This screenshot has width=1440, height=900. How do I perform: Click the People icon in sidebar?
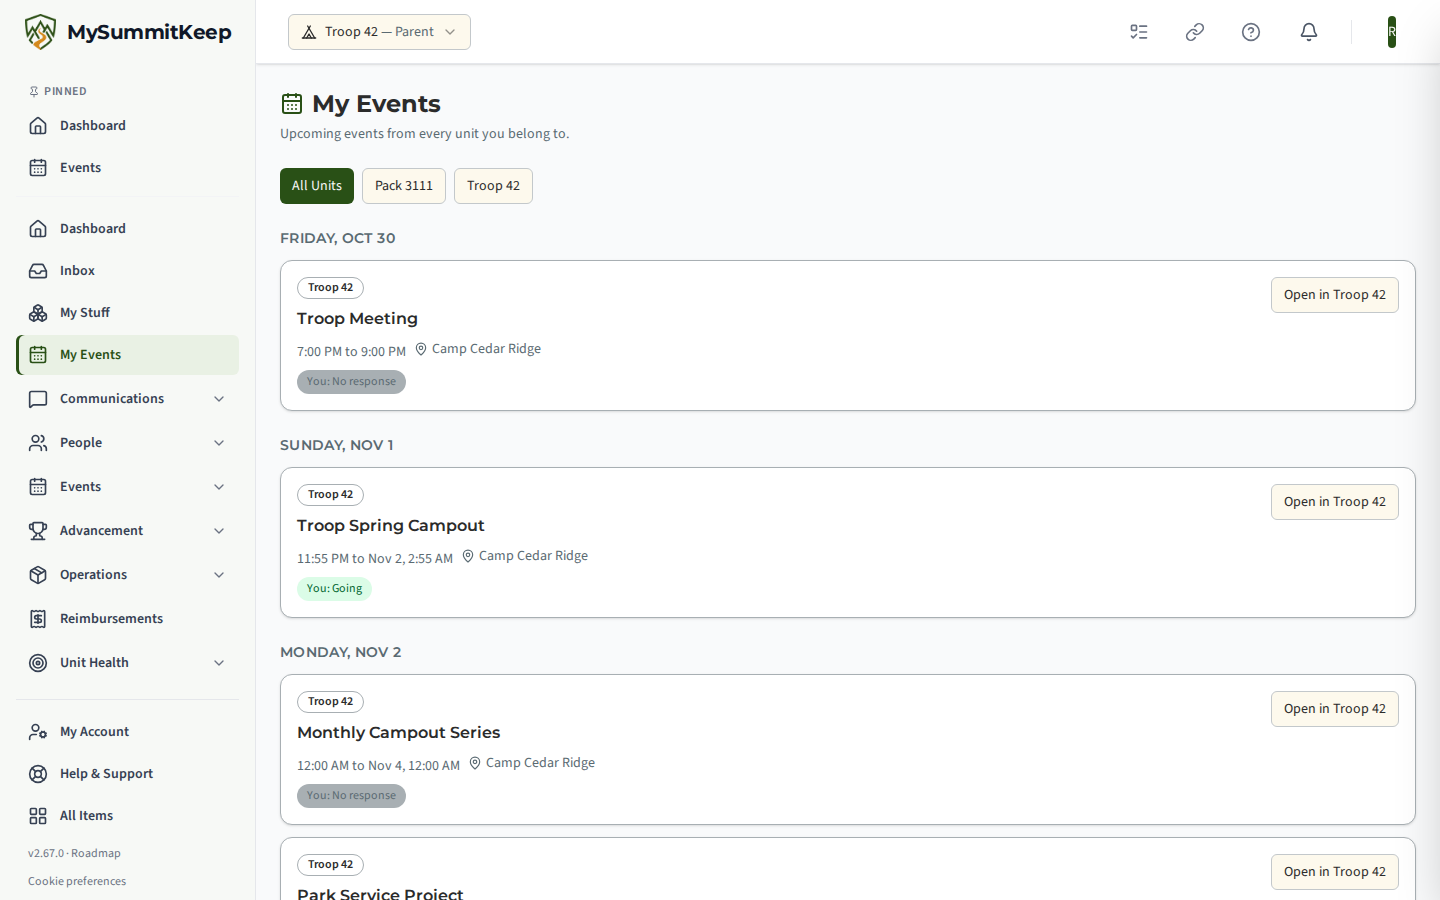point(38,443)
